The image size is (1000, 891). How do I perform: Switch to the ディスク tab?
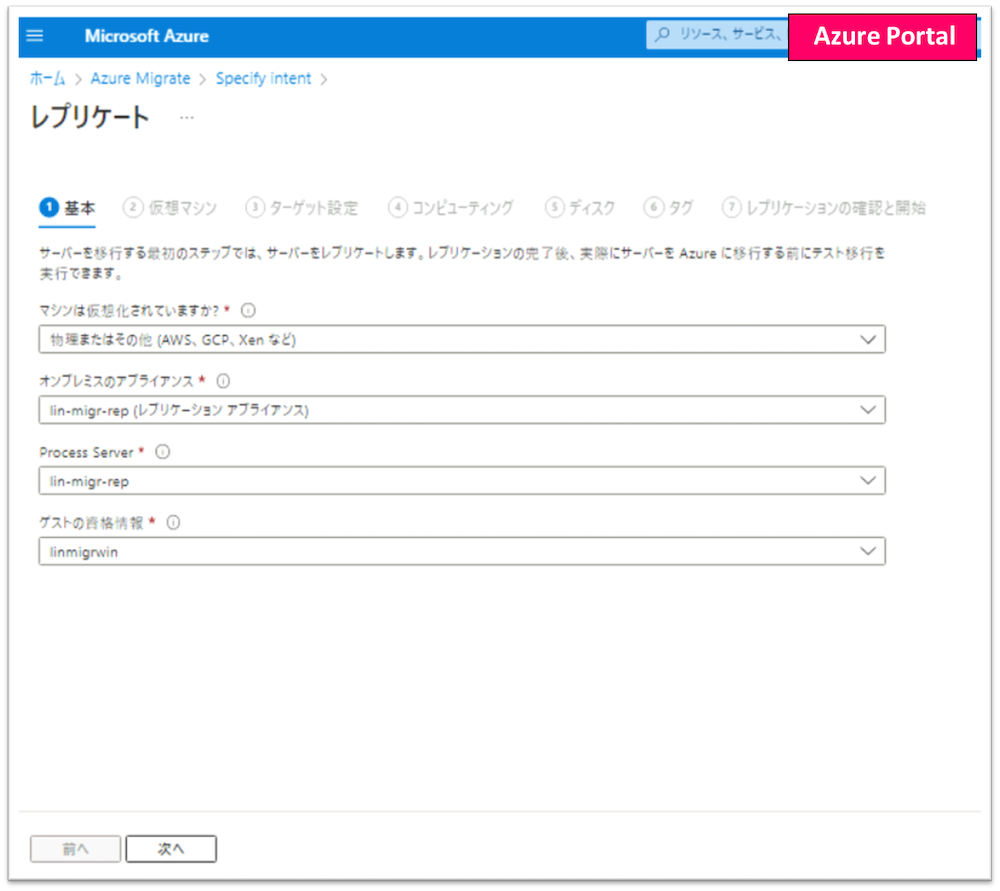[x=580, y=208]
